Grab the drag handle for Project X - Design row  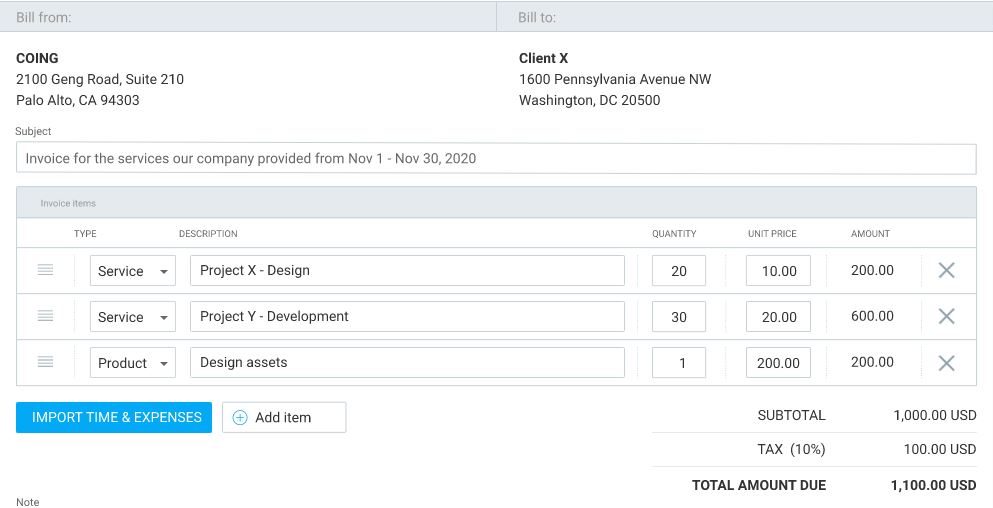(x=45, y=270)
